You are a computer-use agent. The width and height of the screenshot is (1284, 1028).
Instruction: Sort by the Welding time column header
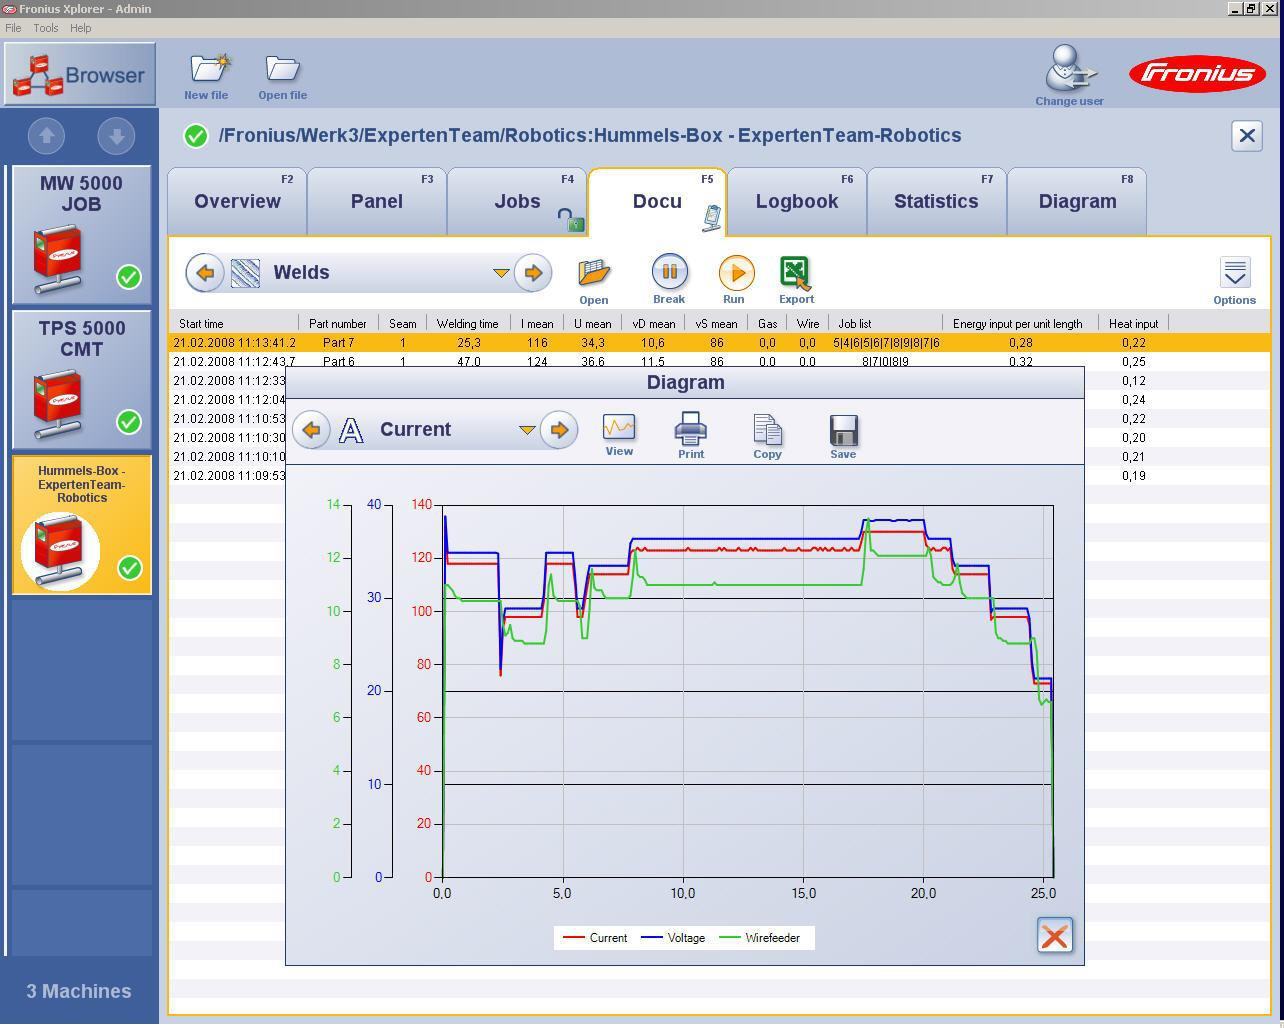[x=467, y=323]
